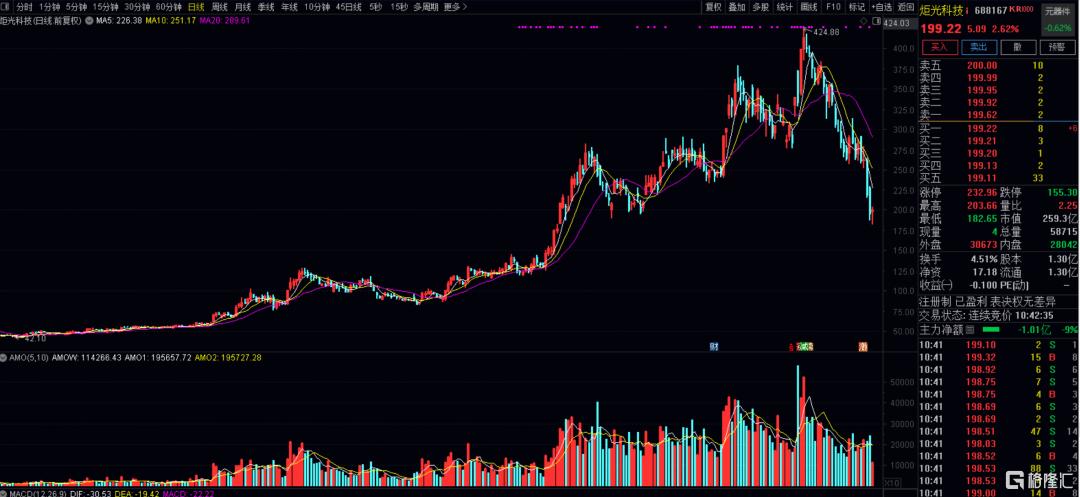This screenshot has width=1080, height=497.
Task: Click the panel layout icon before 分时
Action: (x=6, y=7)
